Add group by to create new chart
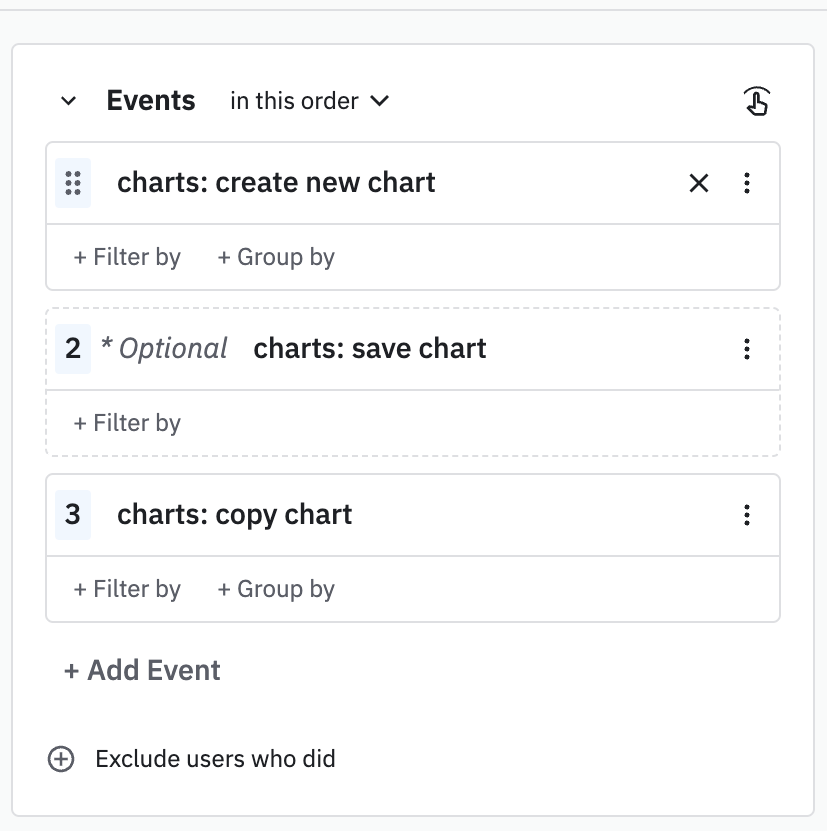 point(276,257)
